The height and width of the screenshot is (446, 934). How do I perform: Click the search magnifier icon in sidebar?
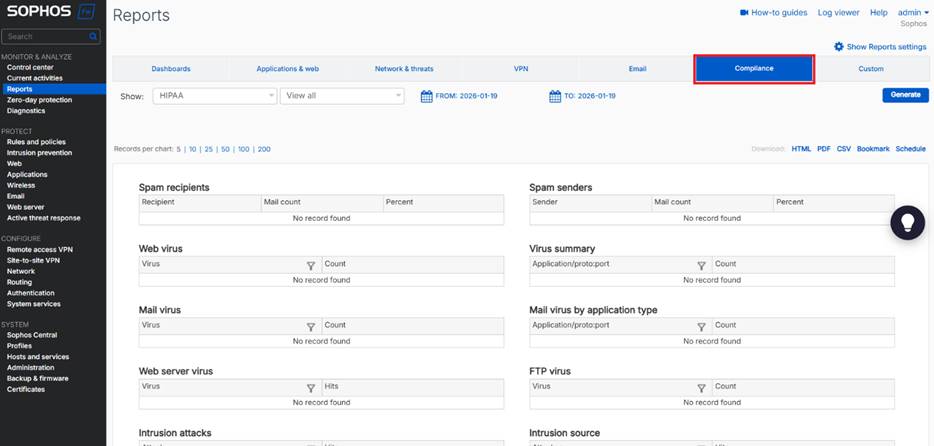coord(93,37)
